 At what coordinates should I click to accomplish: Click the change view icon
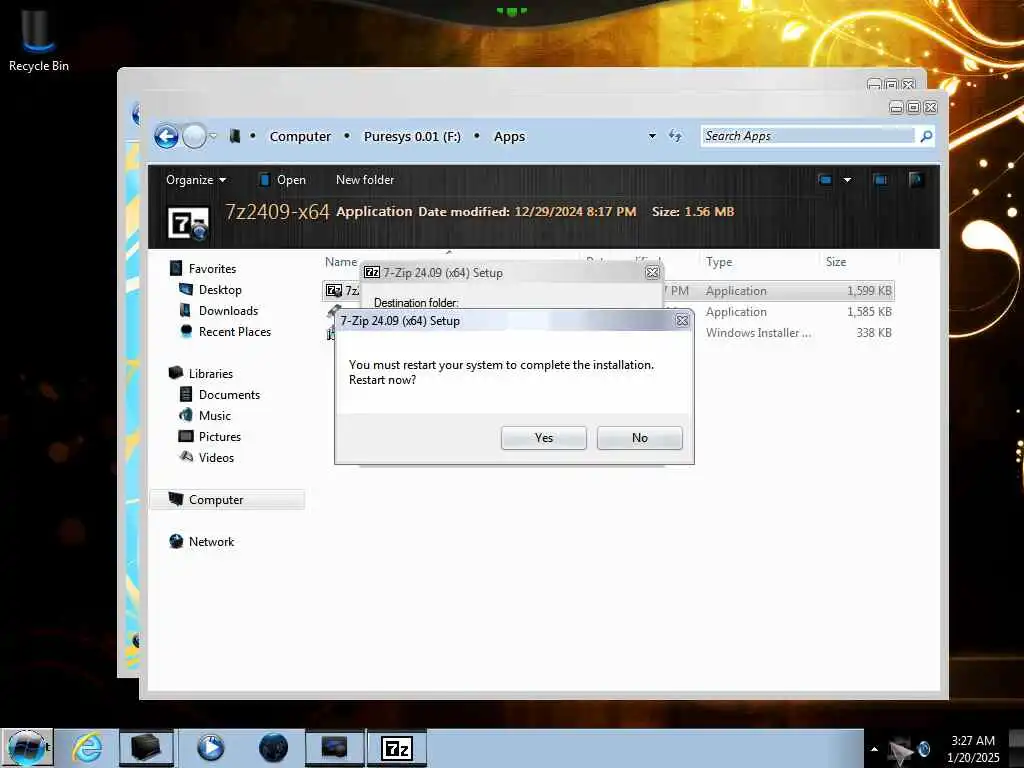pos(825,180)
